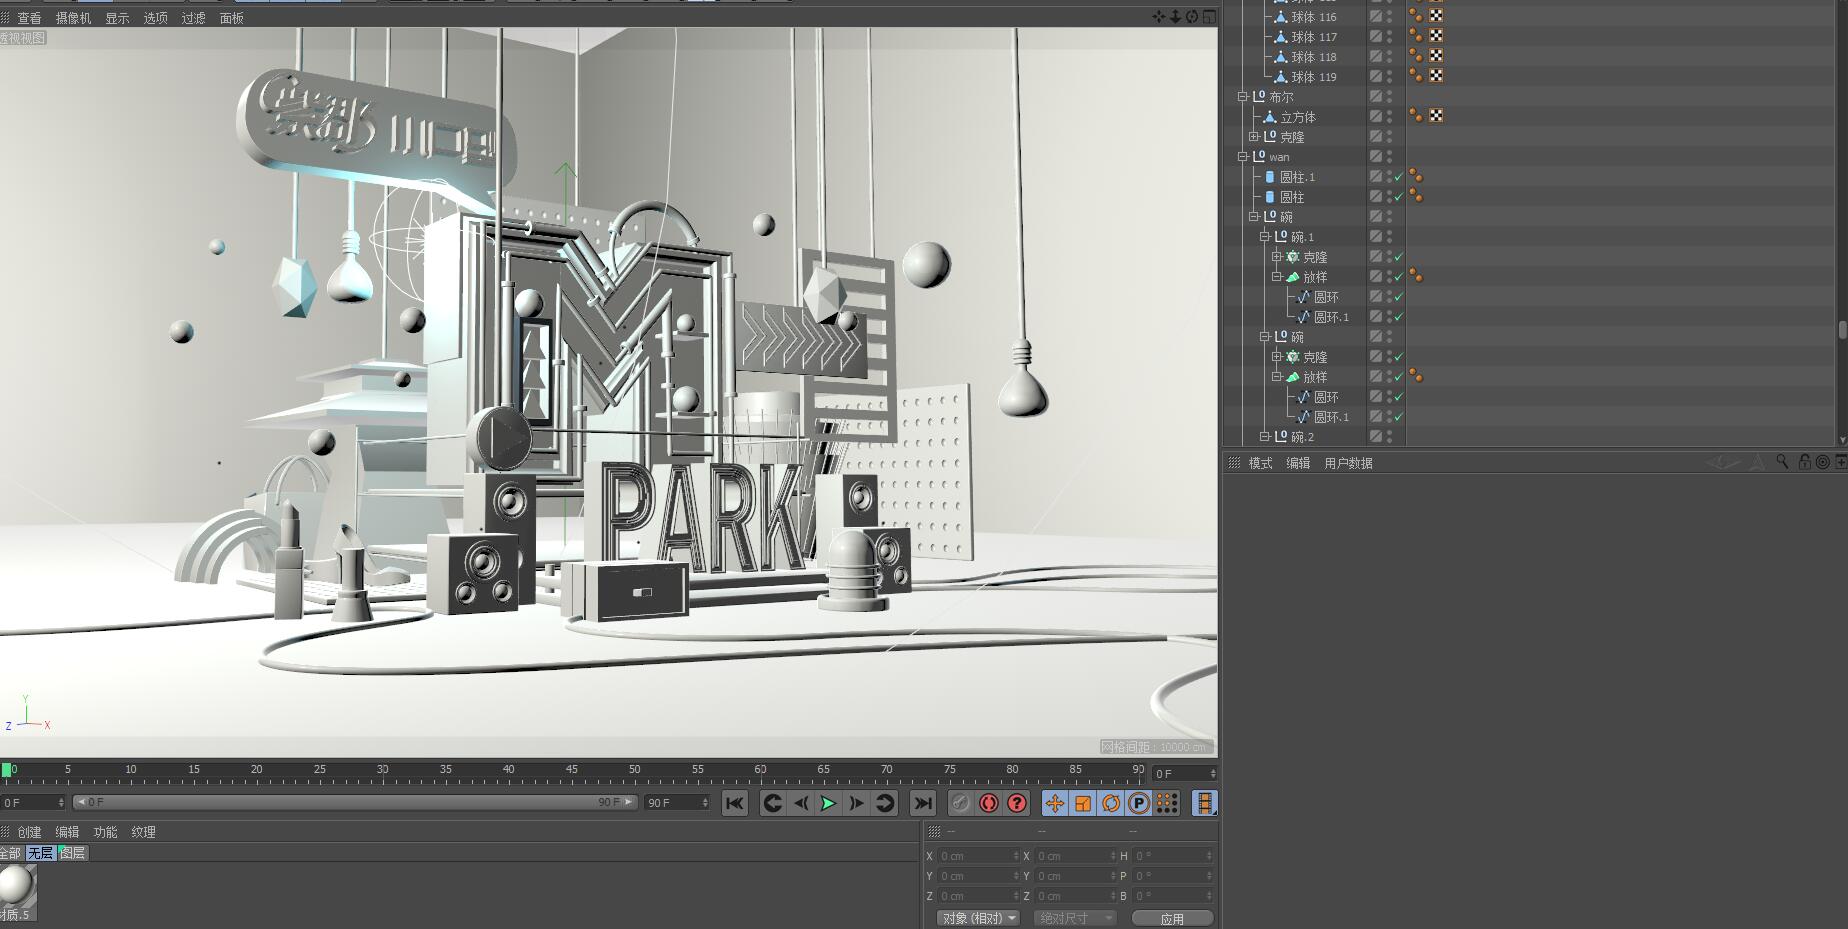This screenshot has height=929, width=1848.
Task: Click the attribute manager search magnifier
Action: pos(1782,462)
